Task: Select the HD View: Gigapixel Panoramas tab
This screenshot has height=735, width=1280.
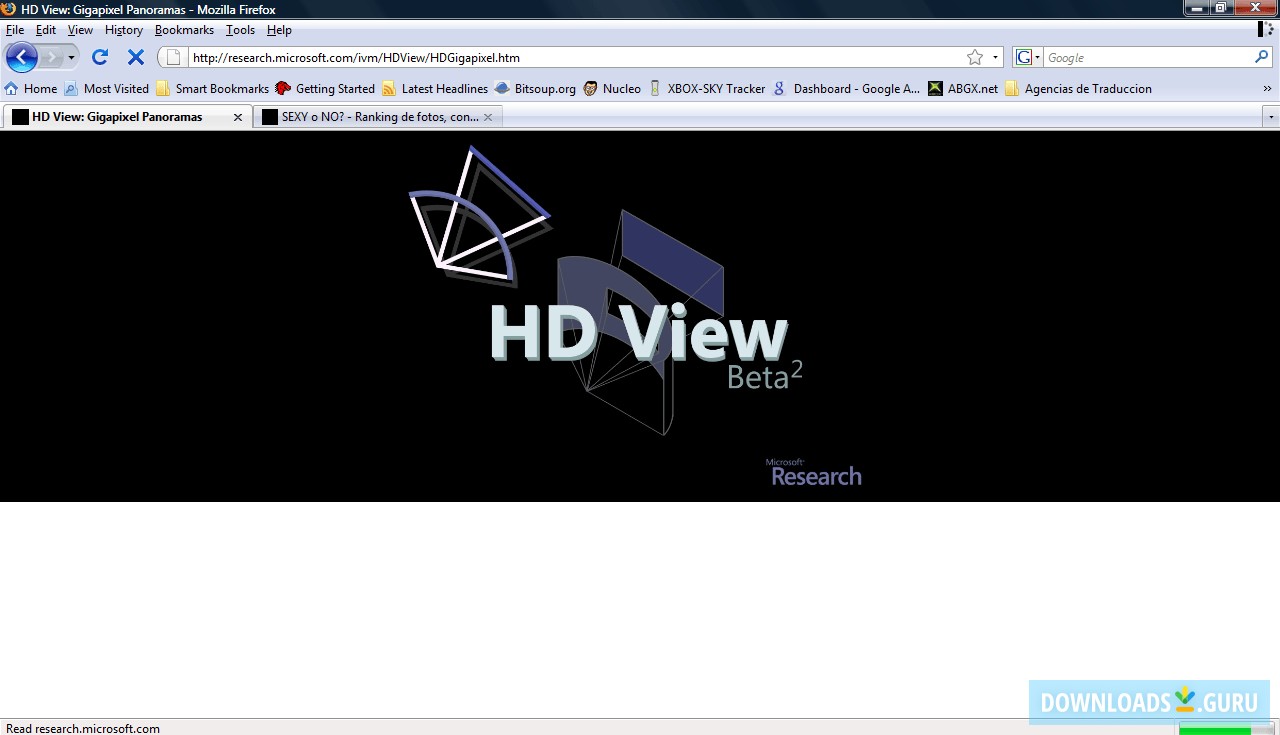Action: [x=127, y=117]
